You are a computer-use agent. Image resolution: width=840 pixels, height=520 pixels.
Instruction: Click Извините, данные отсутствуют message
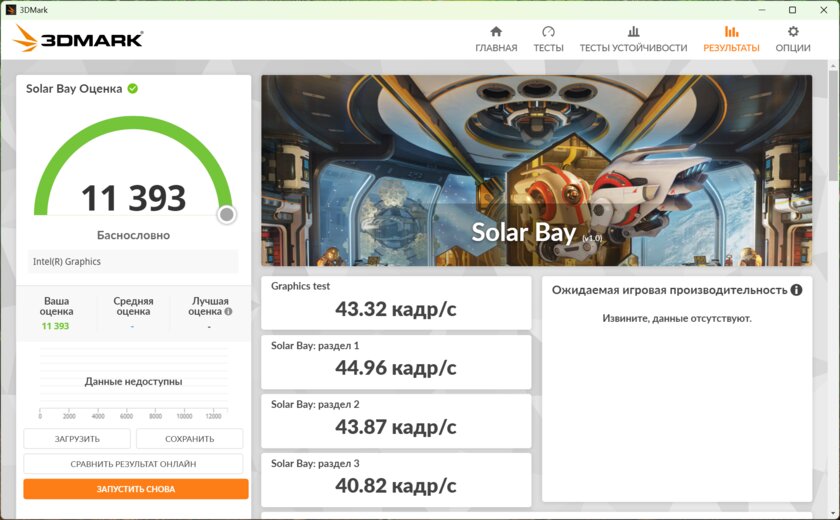click(677, 318)
